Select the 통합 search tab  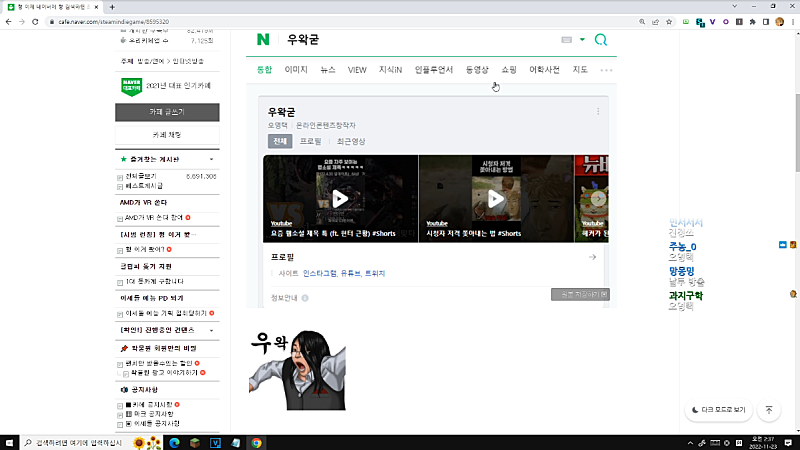pyautogui.click(x=264, y=70)
